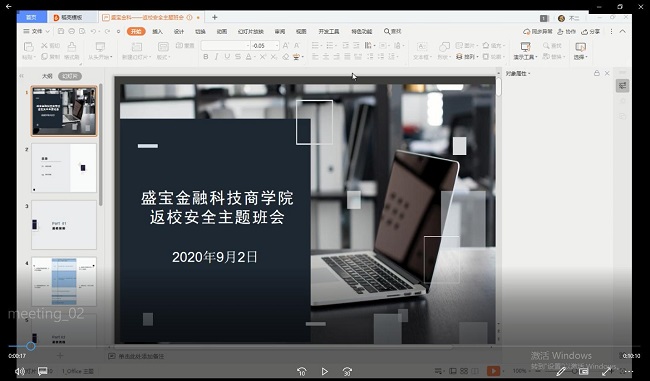This screenshot has height=381, width=650.
Task: Mute the video volume speaker icon
Action: [19, 371]
